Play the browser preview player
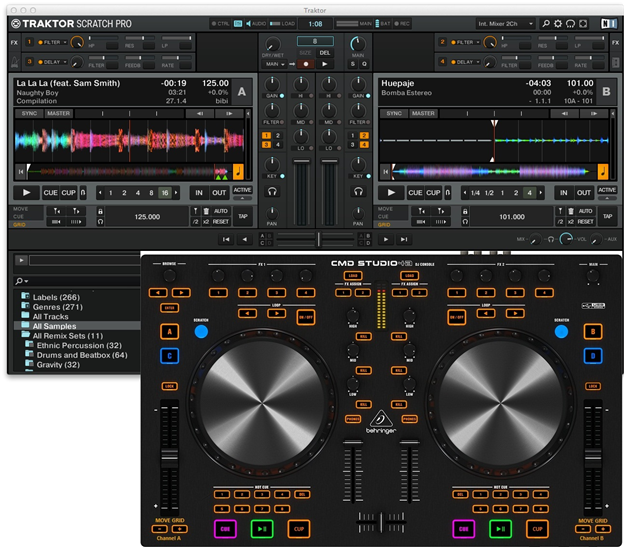The image size is (624, 547). [21, 260]
